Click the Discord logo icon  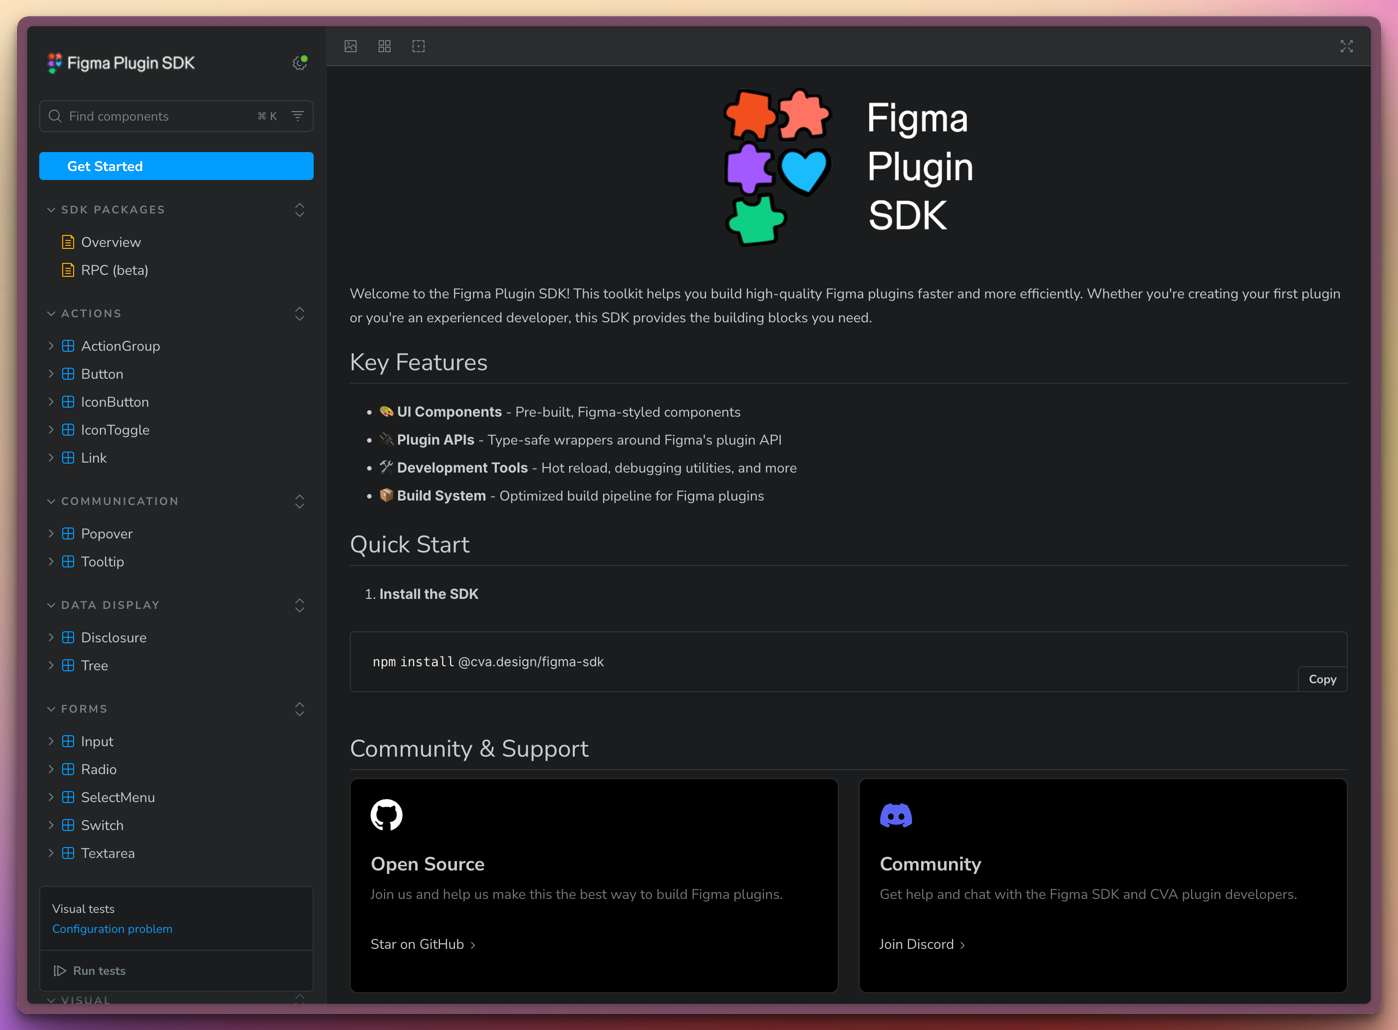tap(896, 816)
